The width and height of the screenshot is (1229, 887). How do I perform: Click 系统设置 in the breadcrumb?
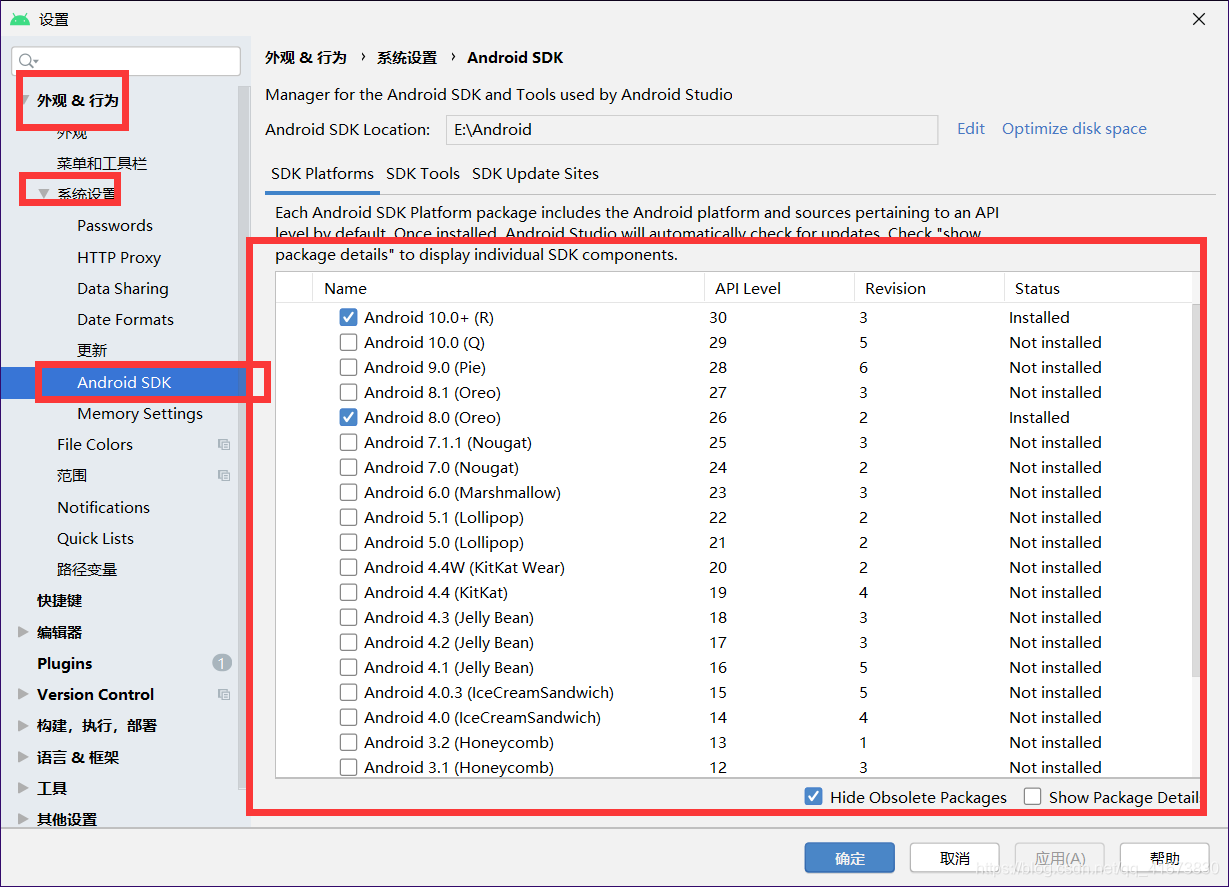pyautogui.click(x=407, y=58)
